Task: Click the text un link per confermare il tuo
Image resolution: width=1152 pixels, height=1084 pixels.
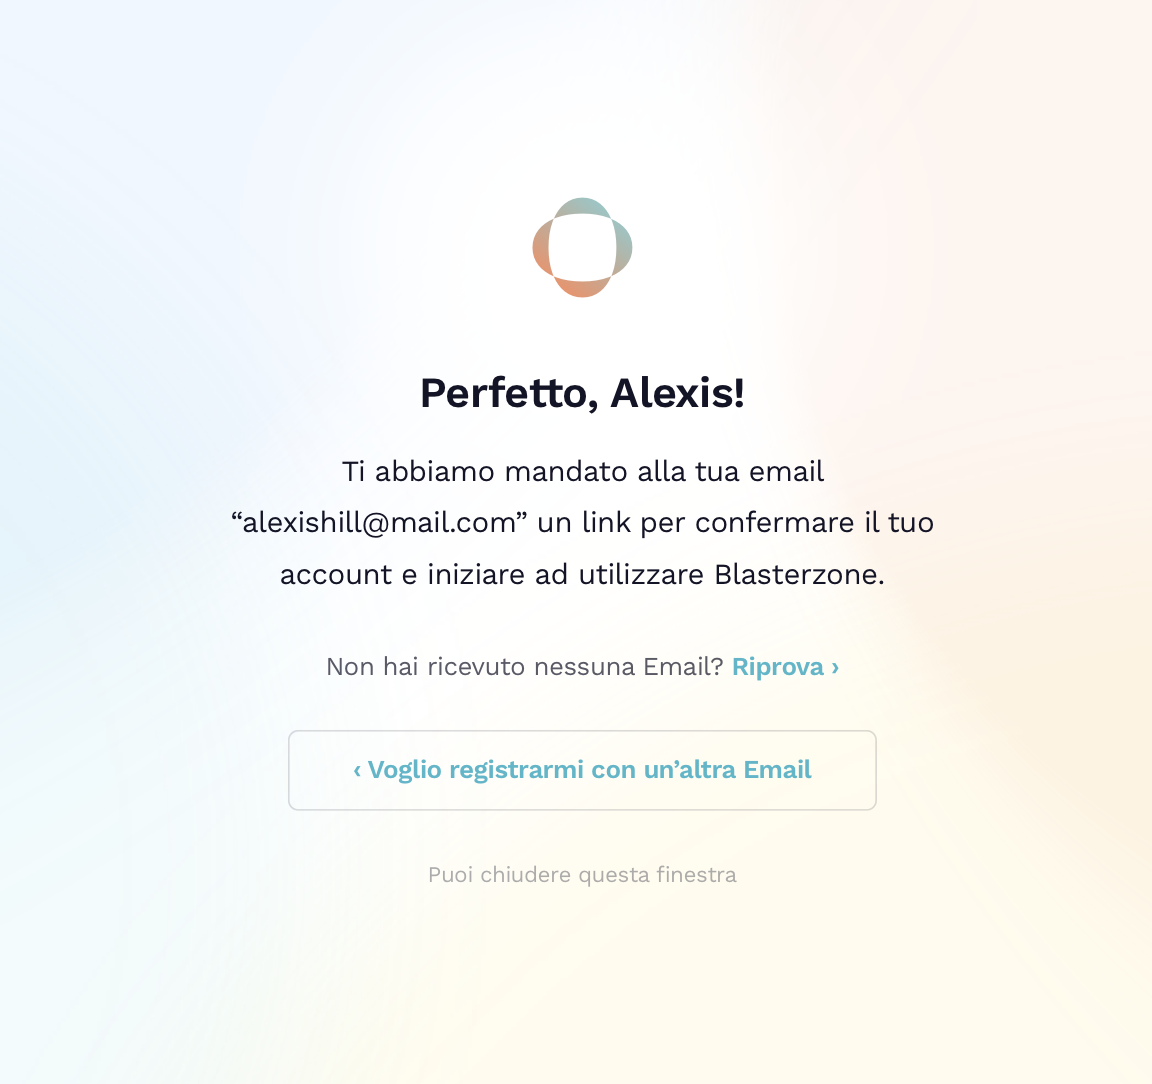Action: pyautogui.click(x=735, y=523)
